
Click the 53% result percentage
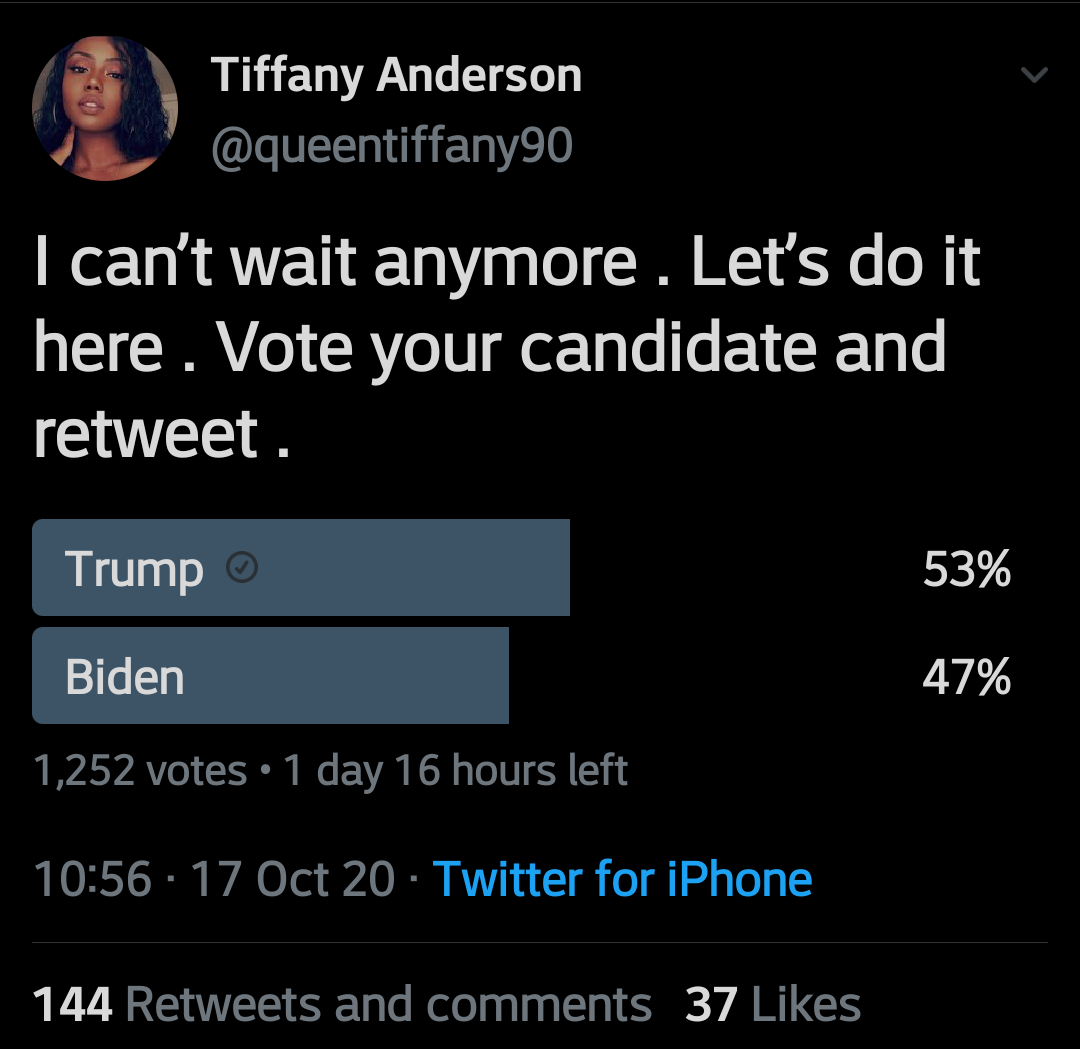pyautogui.click(x=966, y=569)
